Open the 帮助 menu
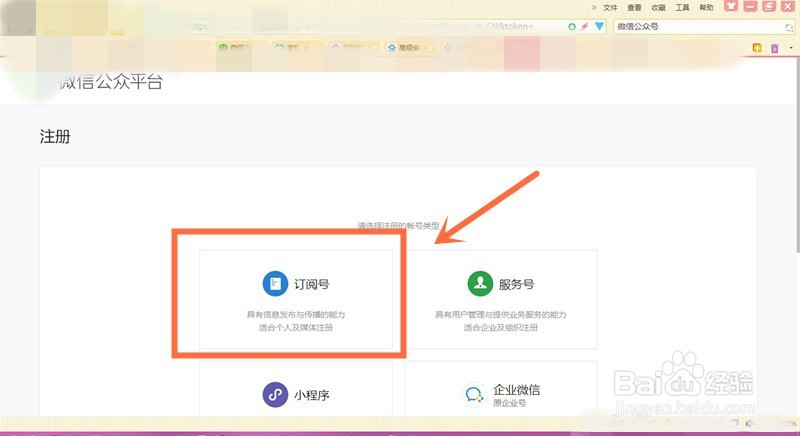This screenshot has height=436, width=800. coord(707,8)
